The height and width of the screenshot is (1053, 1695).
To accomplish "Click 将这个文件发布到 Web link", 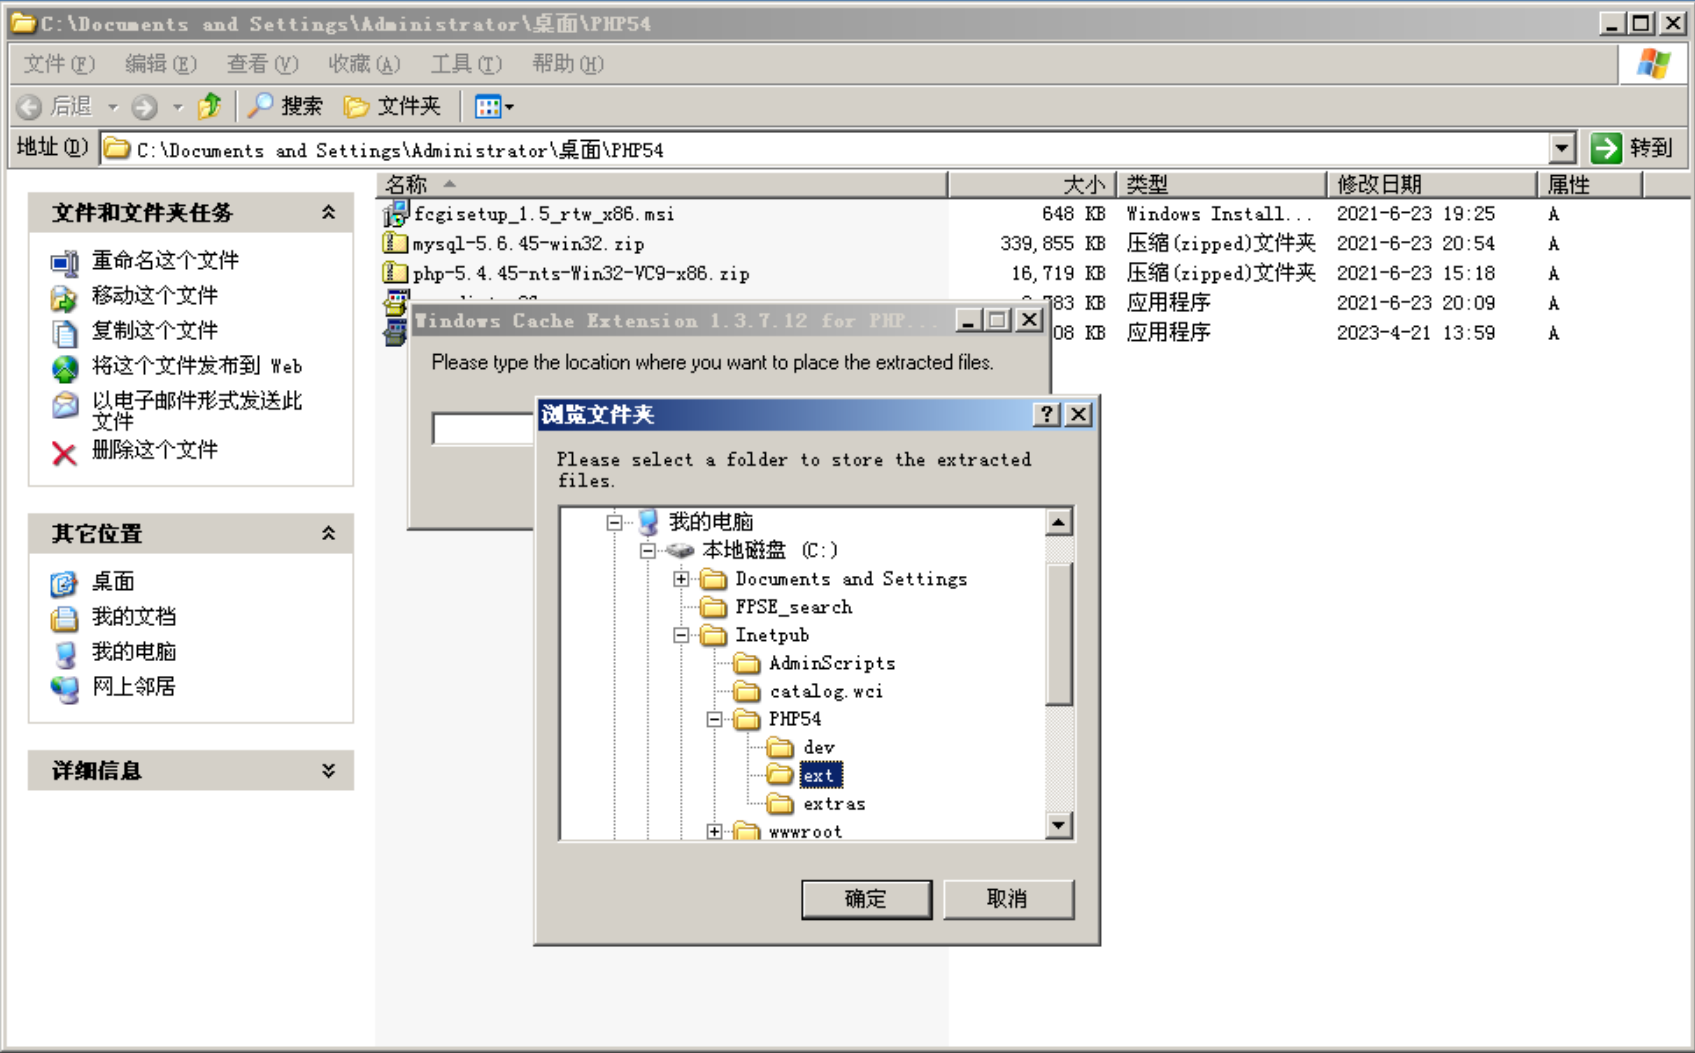I will (x=197, y=366).
